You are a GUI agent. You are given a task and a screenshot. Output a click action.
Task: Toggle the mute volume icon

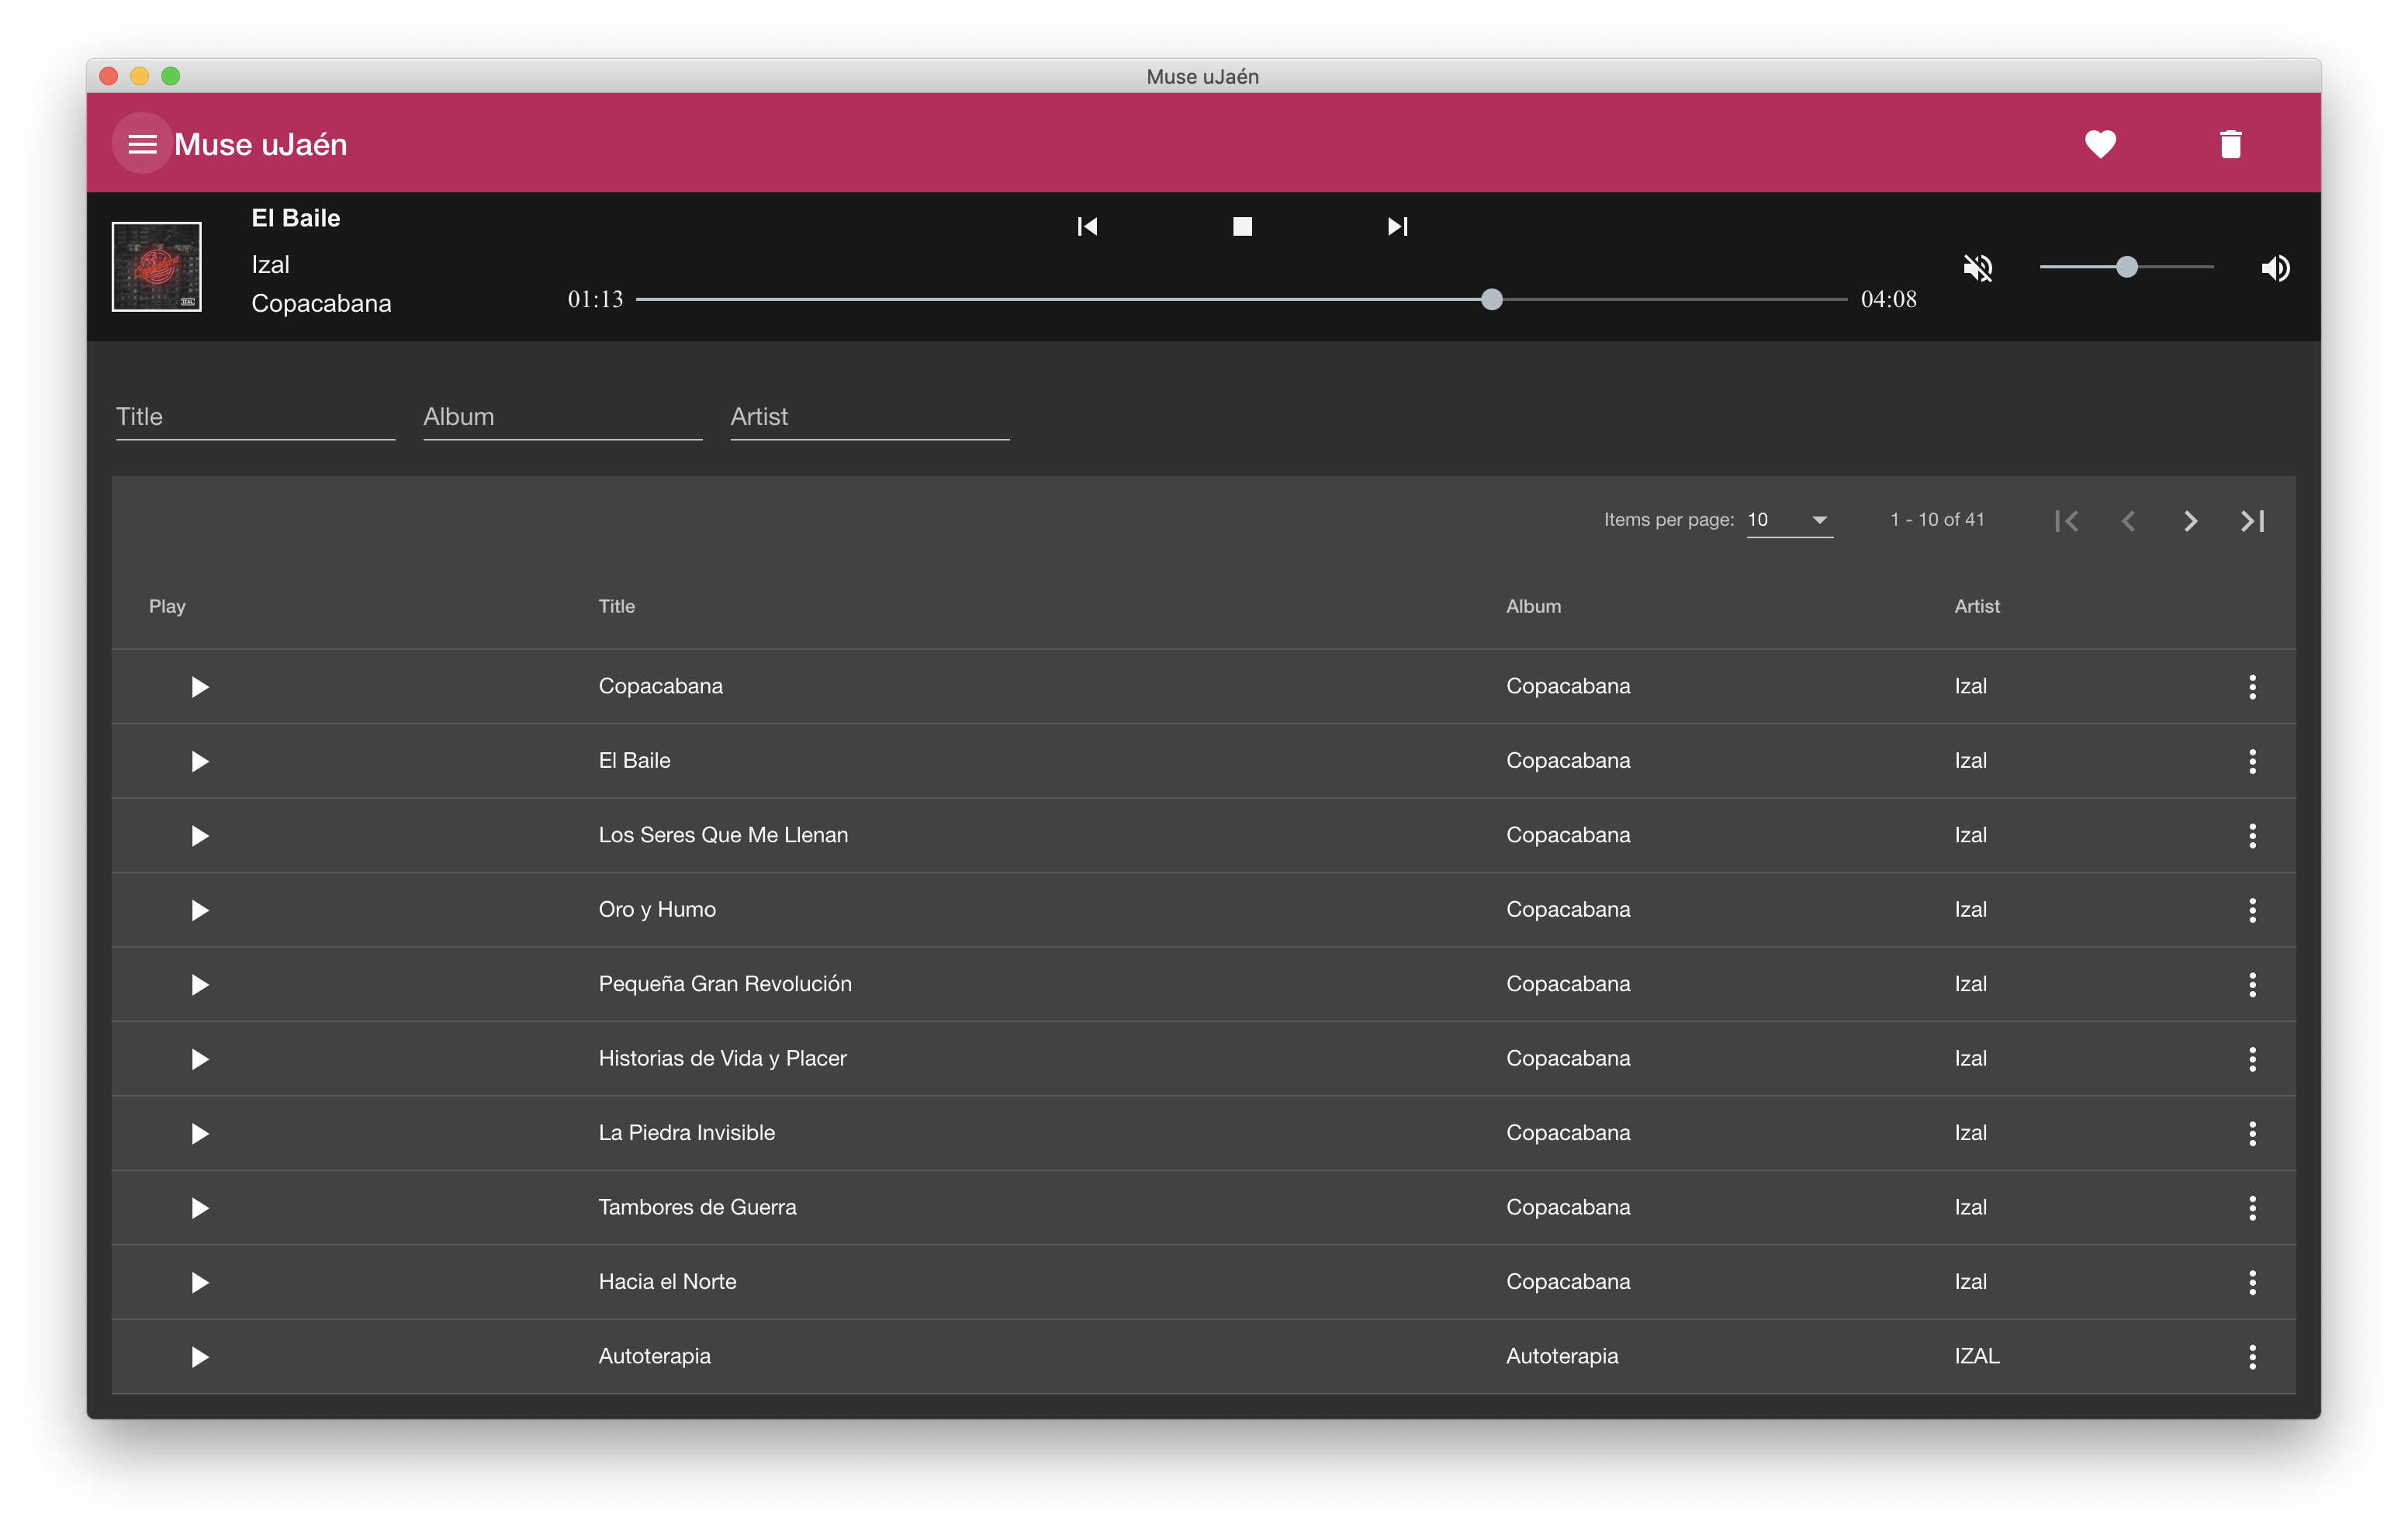coord(1978,268)
